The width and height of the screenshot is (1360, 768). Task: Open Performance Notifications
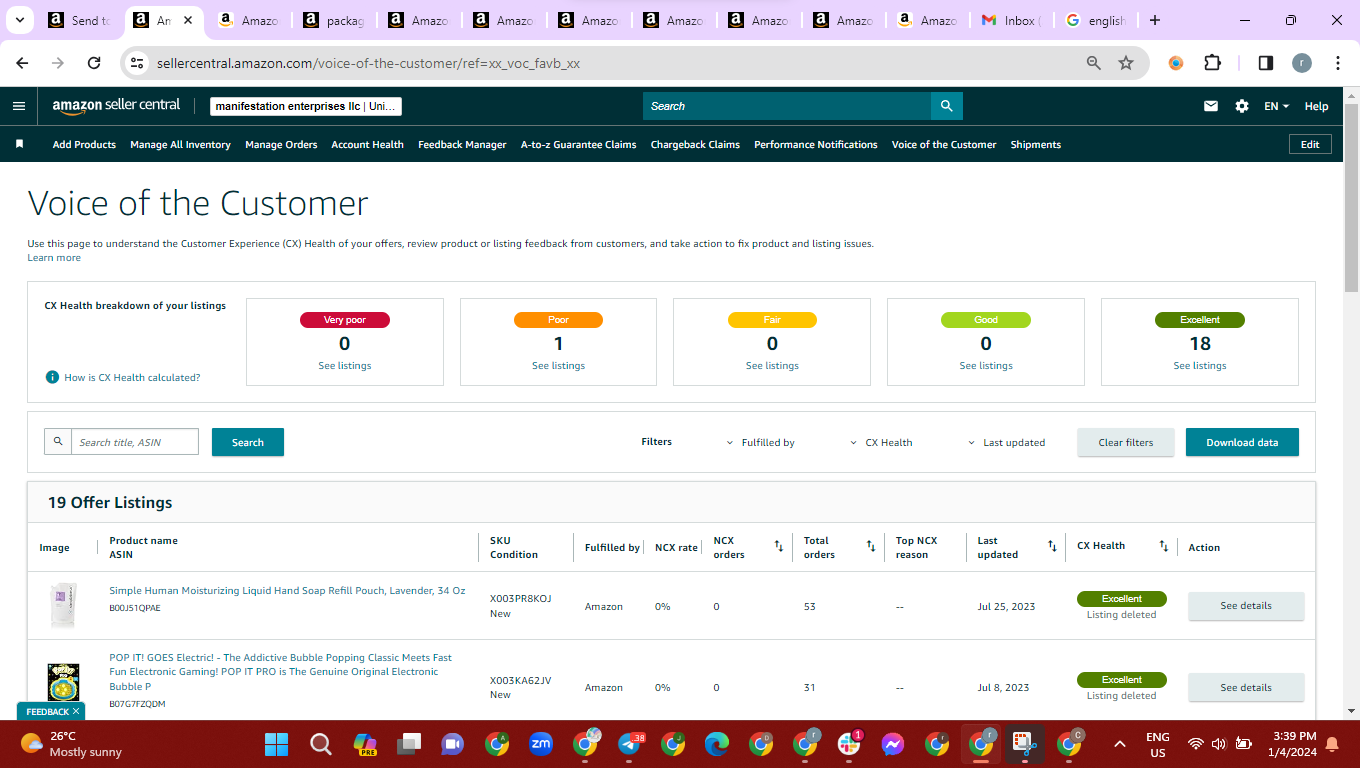coord(816,144)
